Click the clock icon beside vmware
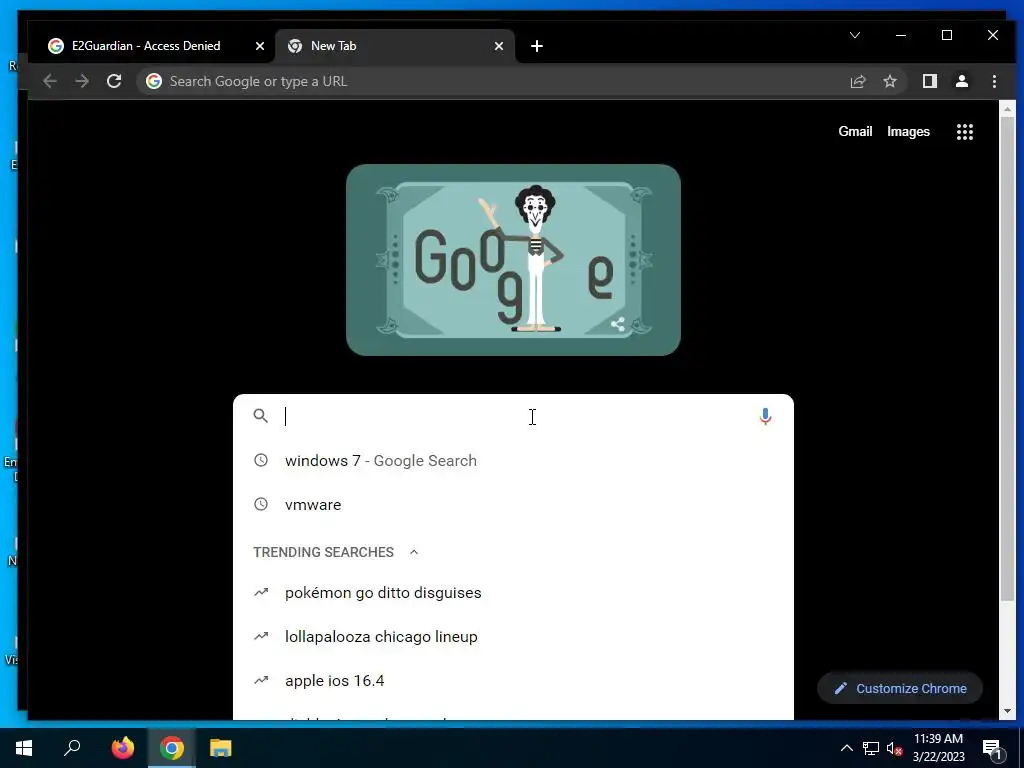Screen dimensions: 1024x768 261,504
